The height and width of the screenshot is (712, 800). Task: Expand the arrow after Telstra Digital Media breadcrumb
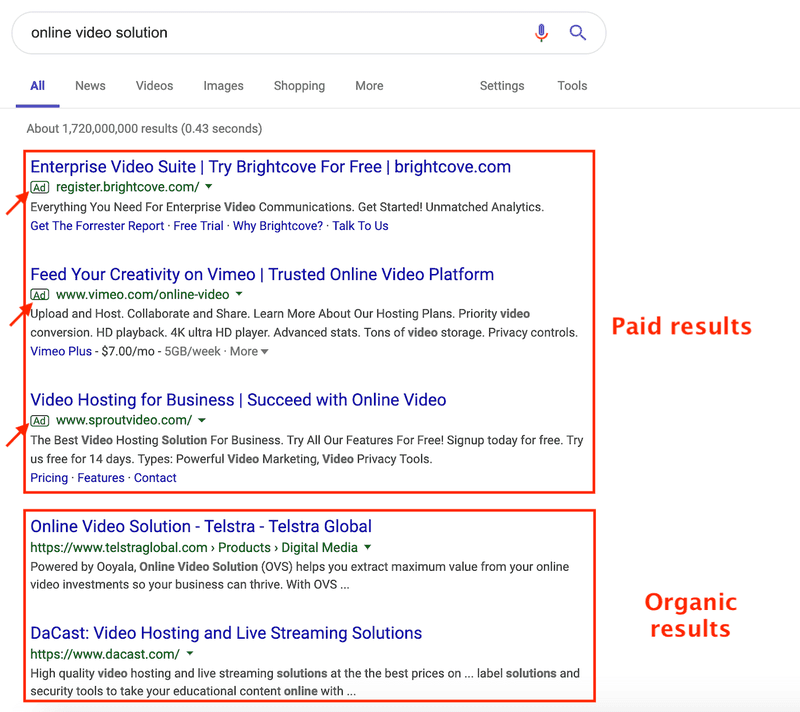click(x=367, y=547)
